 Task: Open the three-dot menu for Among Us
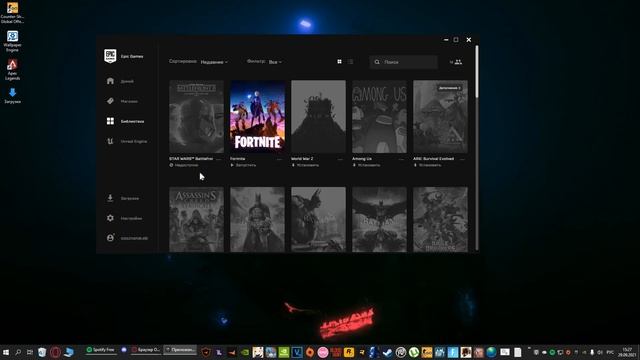(x=402, y=159)
